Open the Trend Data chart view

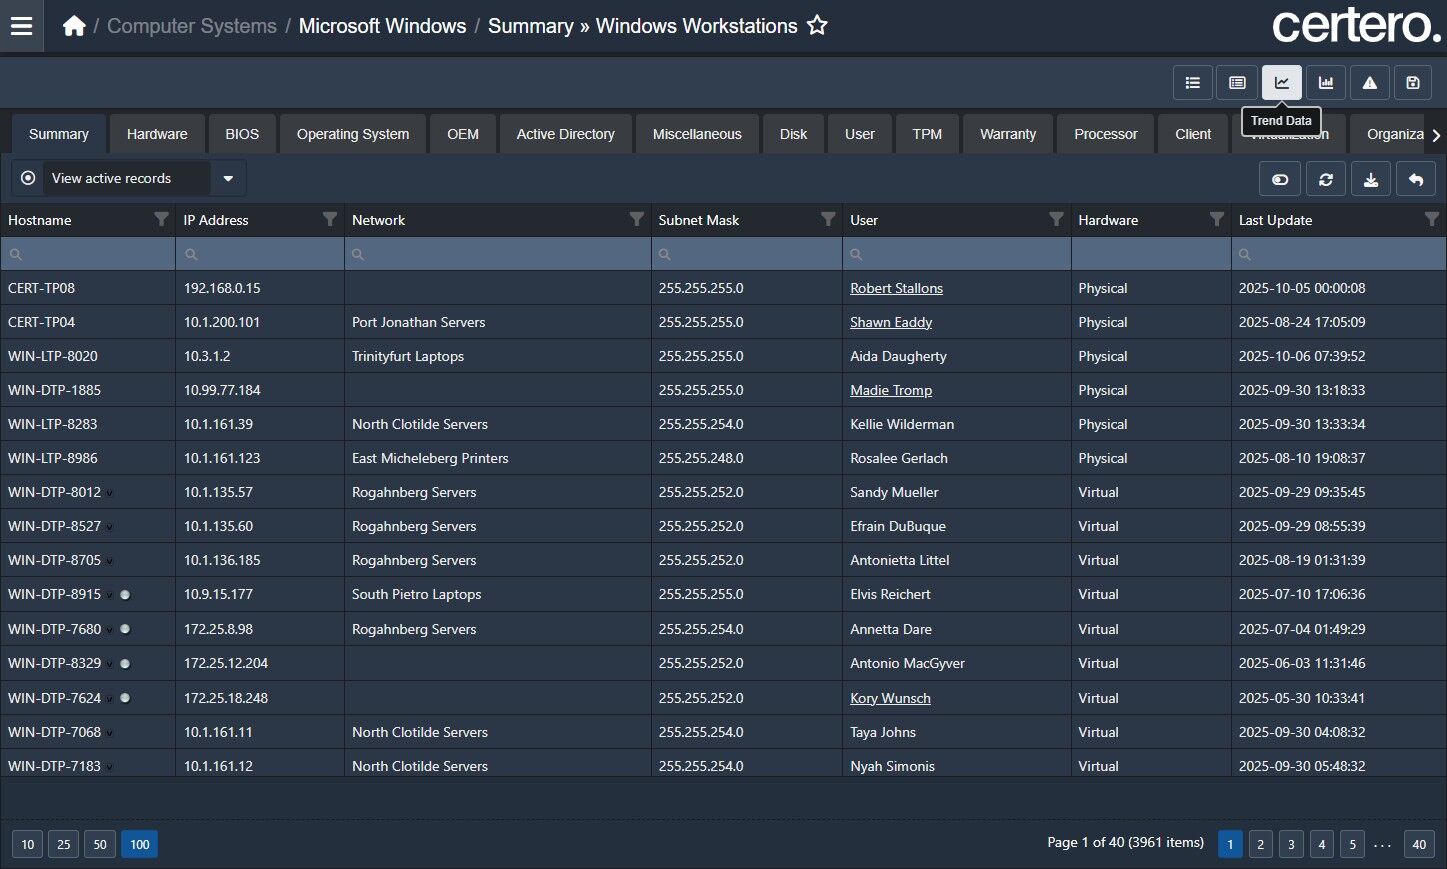click(1281, 83)
